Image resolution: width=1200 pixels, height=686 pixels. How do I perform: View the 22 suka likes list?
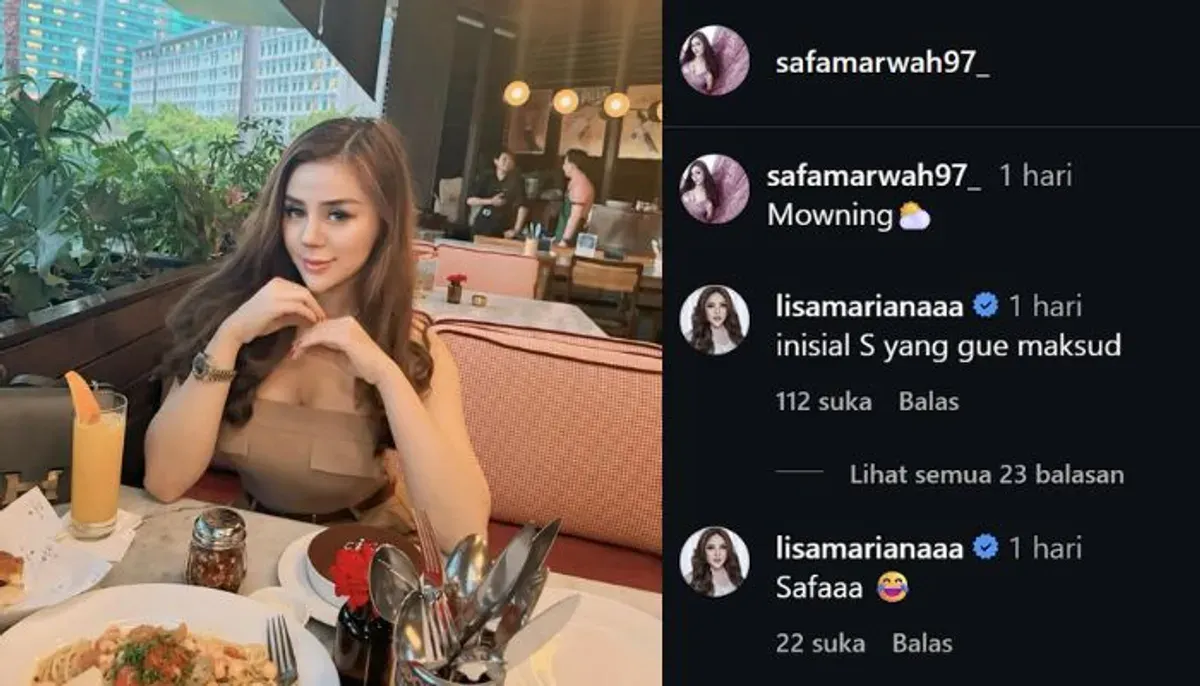[820, 644]
